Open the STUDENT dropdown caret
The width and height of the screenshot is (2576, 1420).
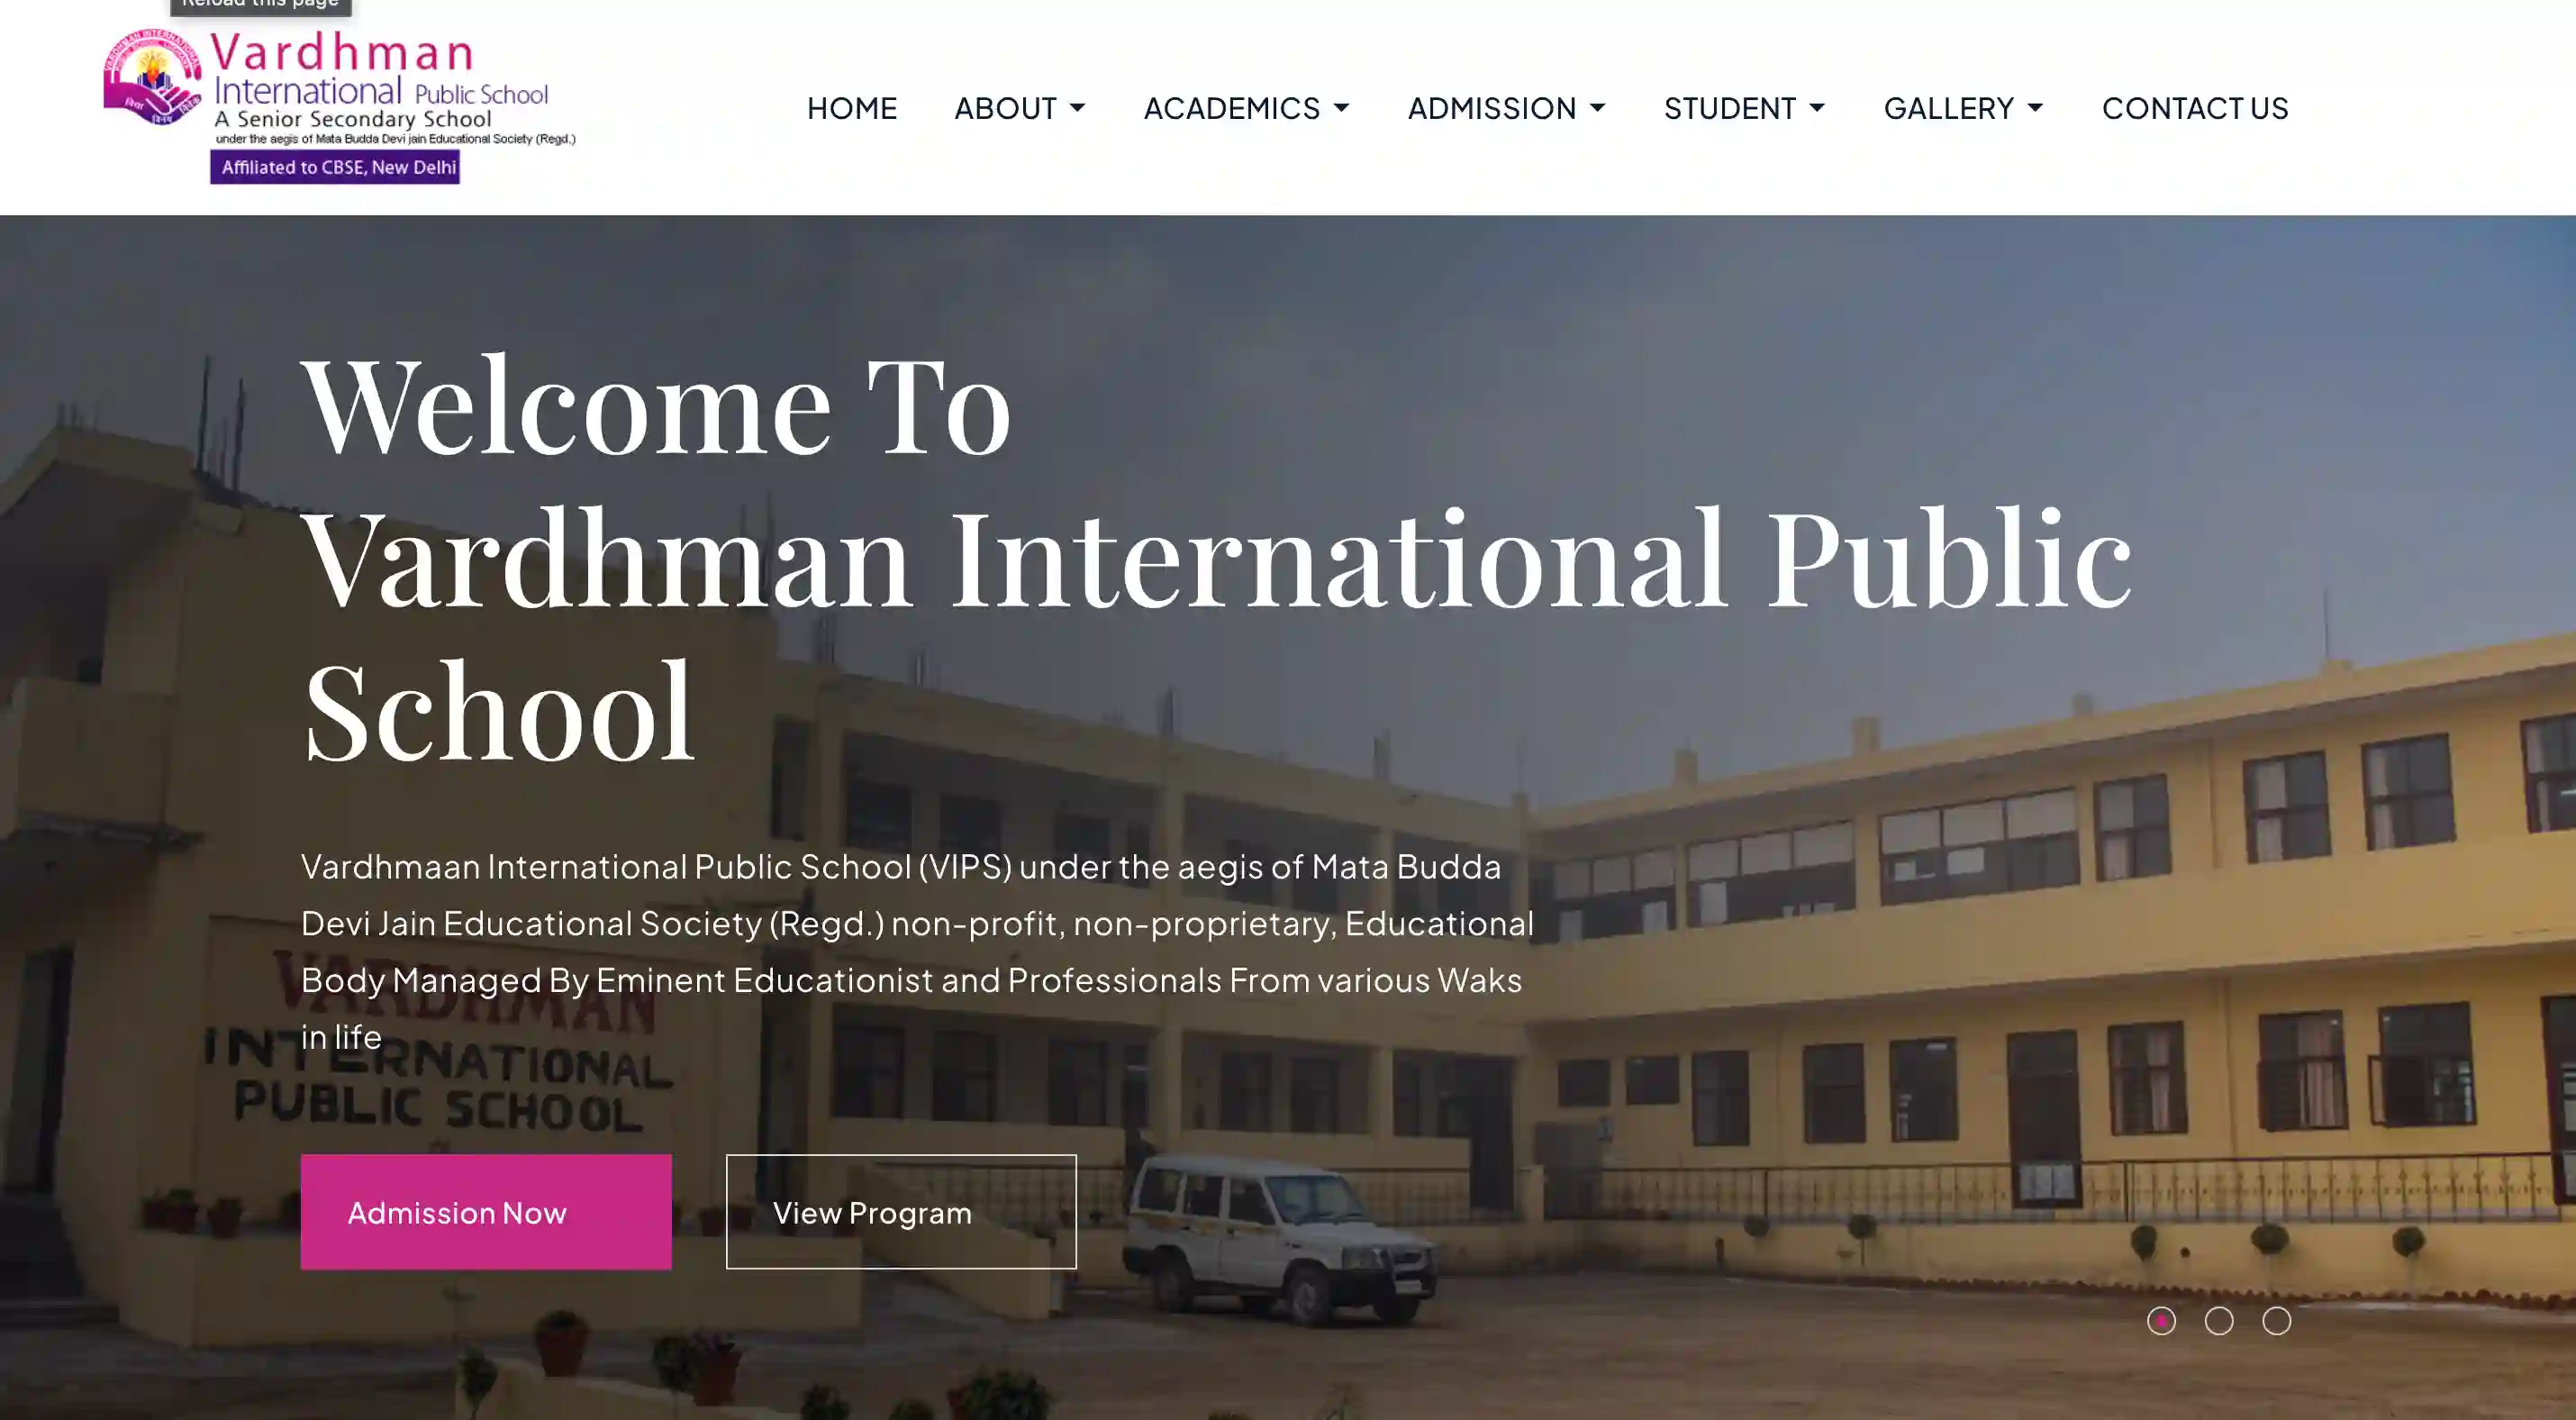click(x=1817, y=108)
